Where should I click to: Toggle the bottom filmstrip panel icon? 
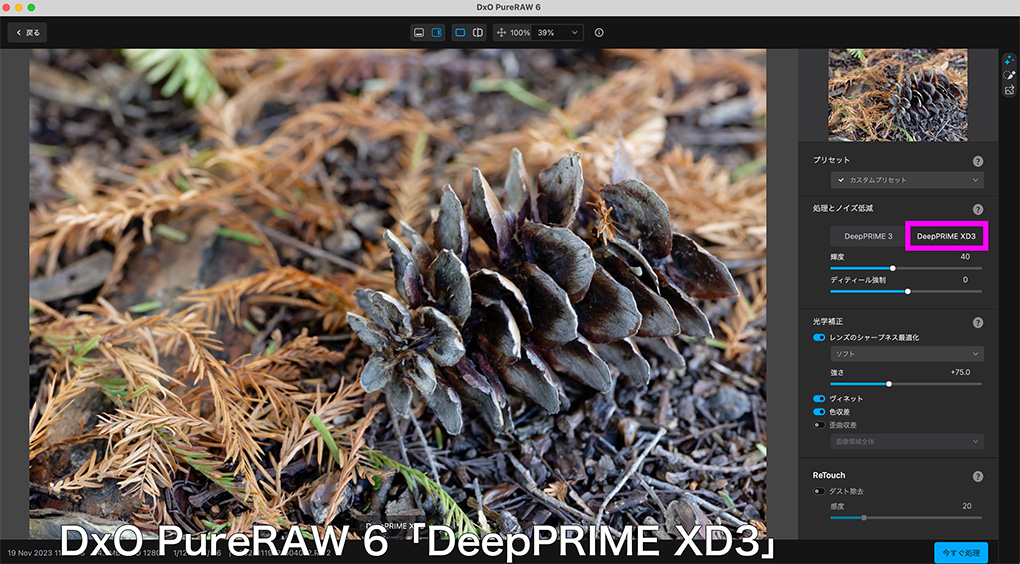[x=419, y=33]
